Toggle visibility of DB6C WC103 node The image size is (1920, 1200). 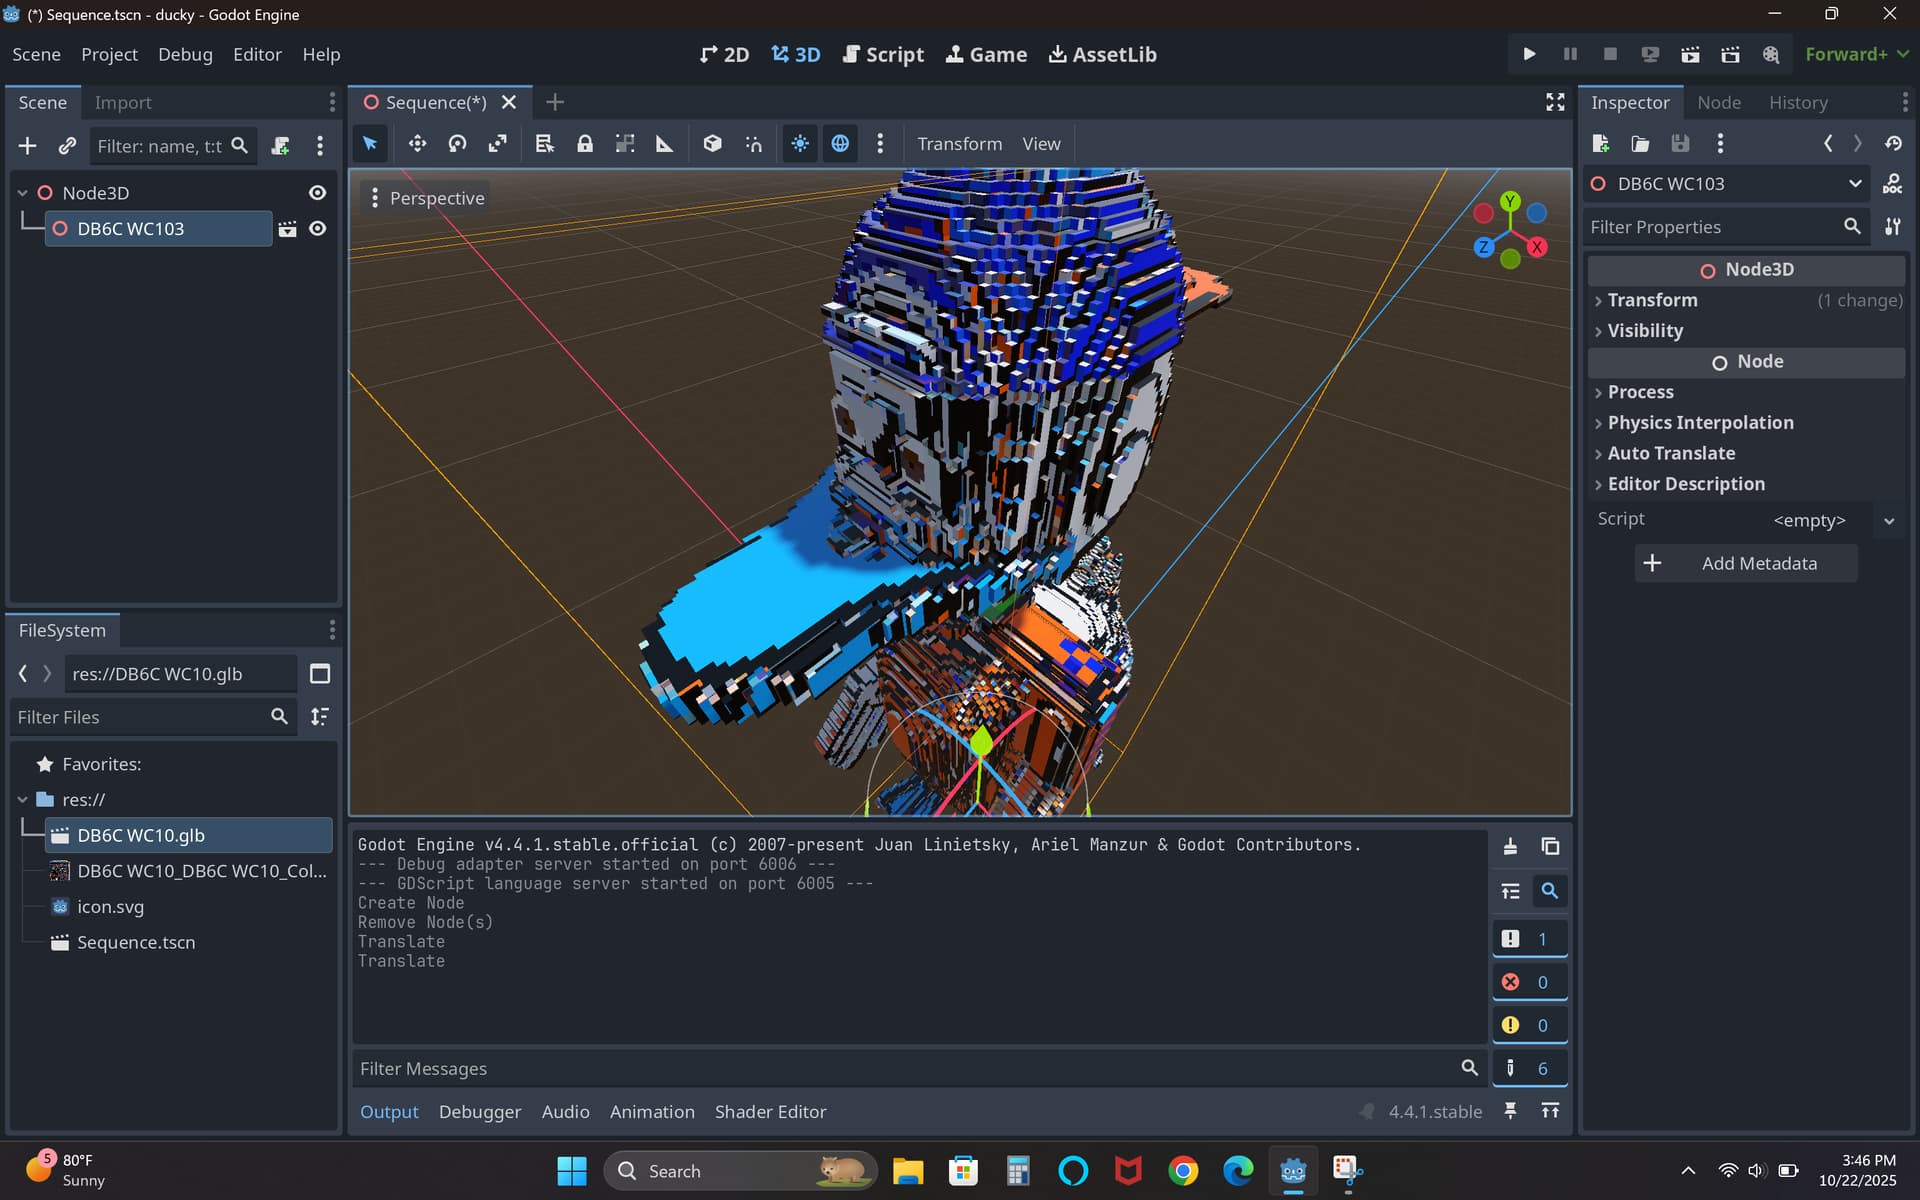click(x=317, y=229)
